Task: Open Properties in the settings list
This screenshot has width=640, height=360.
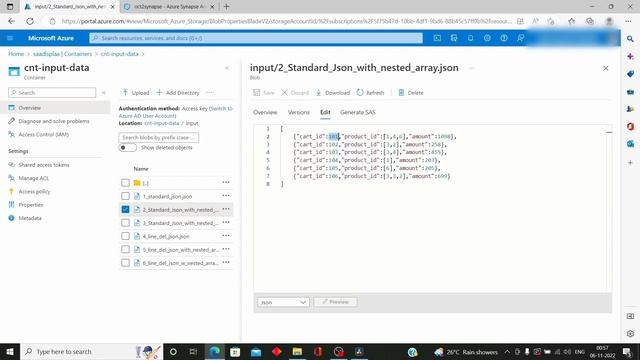Action: coord(31,205)
